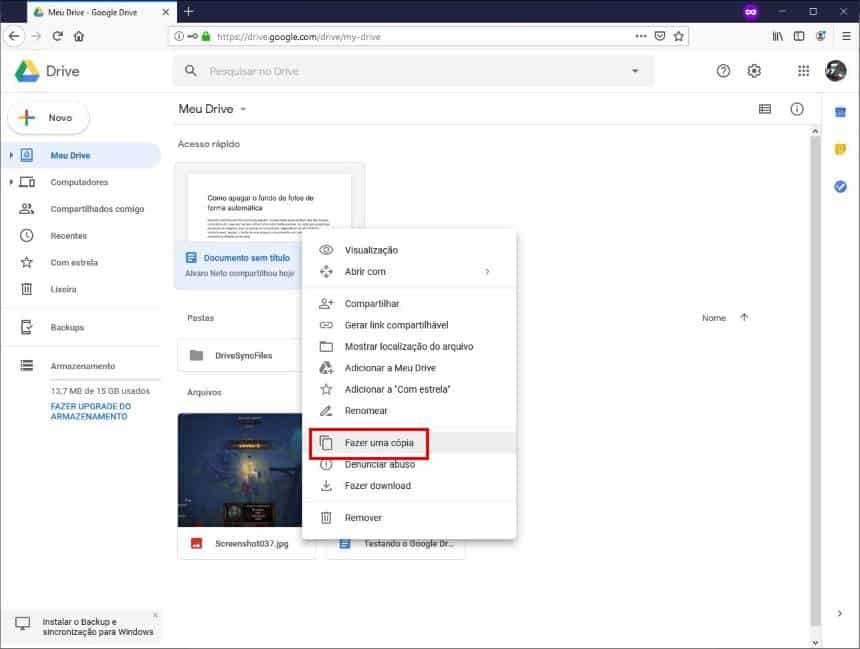This screenshot has height=649, width=860.
Task: Select Denunciar abuso option
Action: (409, 464)
